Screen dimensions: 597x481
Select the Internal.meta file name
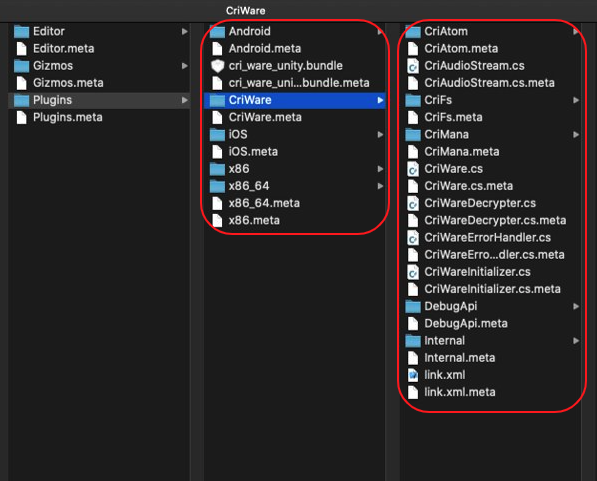click(x=460, y=358)
